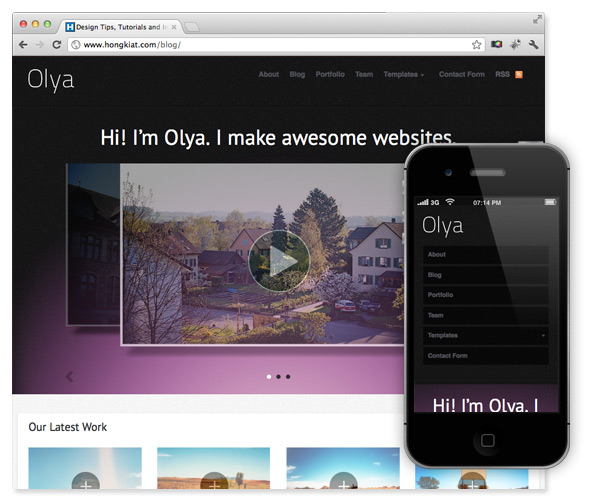600x500 pixels.
Task: Click the RSS link in the navigation
Action: coord(502,75)
